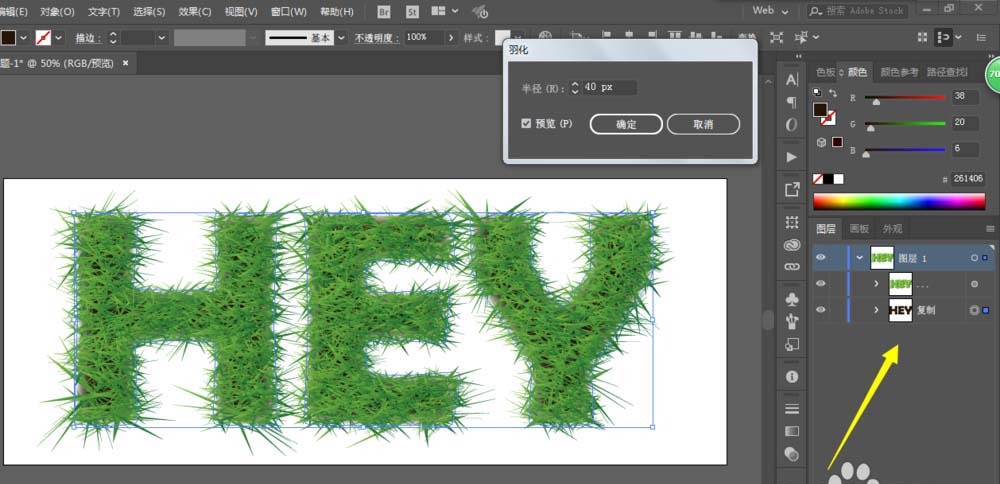The image size is (1000, 484).
Task: Open the Transparency panel icon
Action: tap(791, 453)
